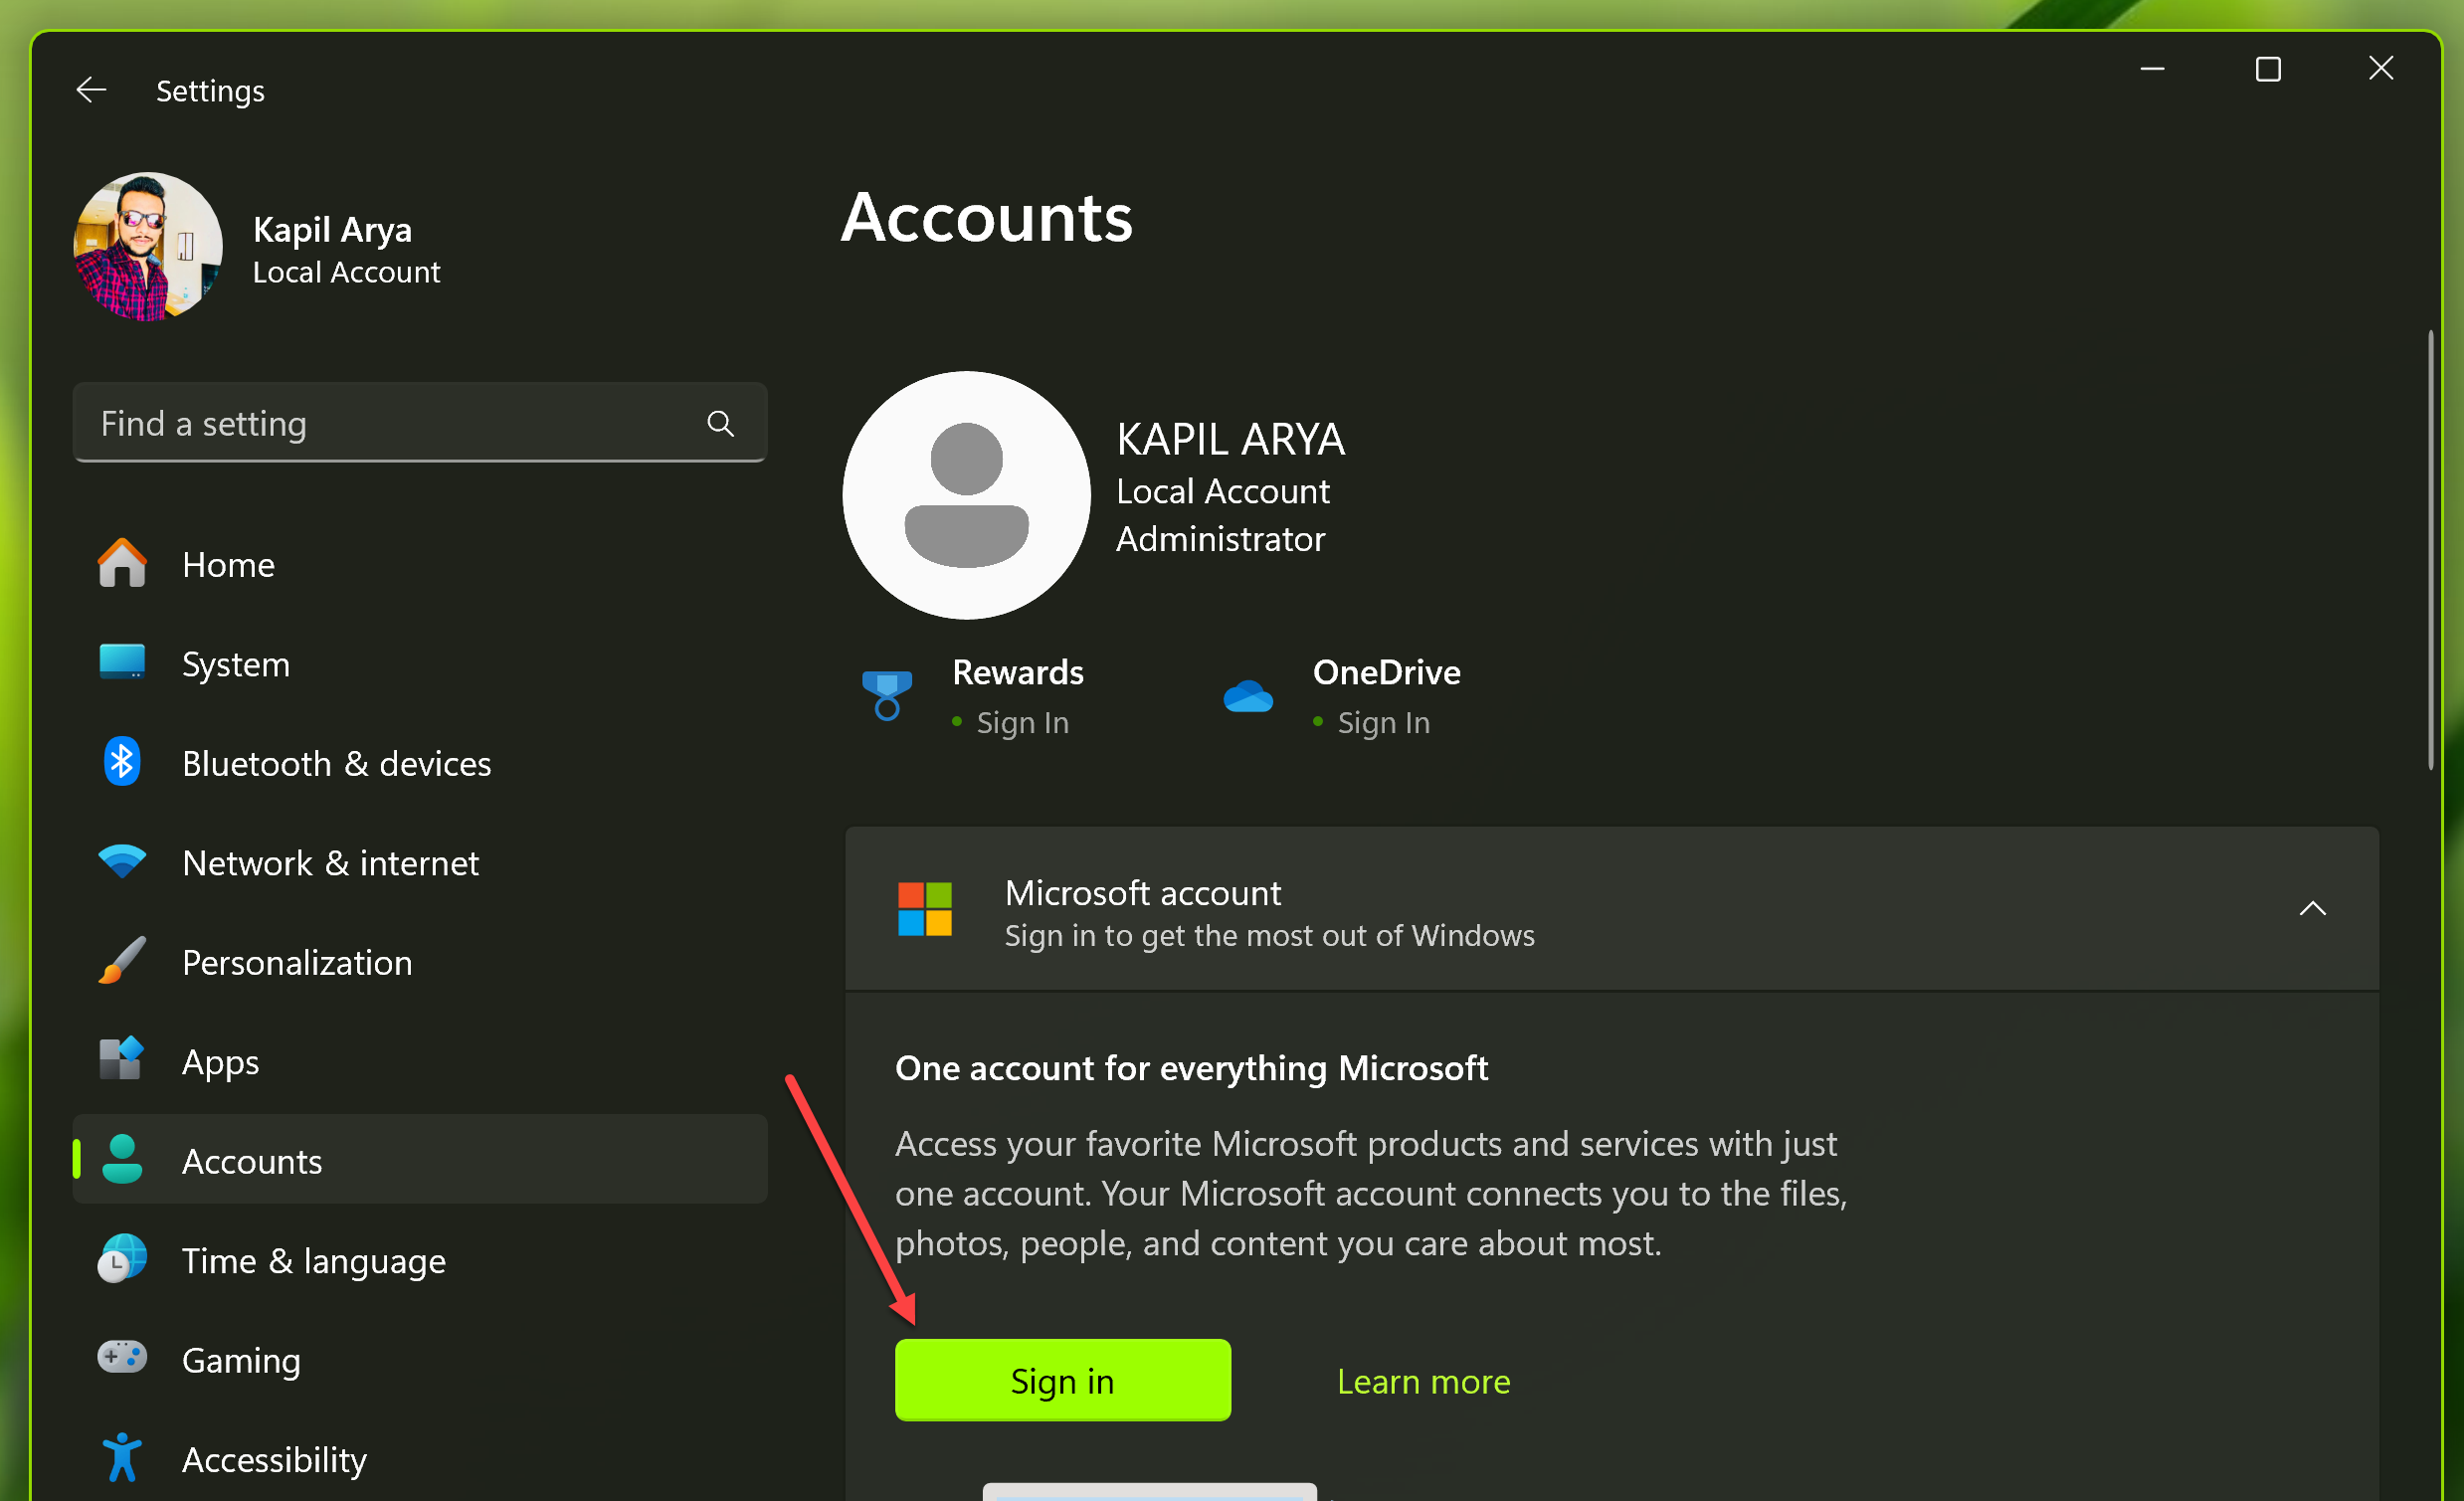Click the Network Wi-Fi icon
This screenshot has width=2464, height=1501.
tap(122, 861)
